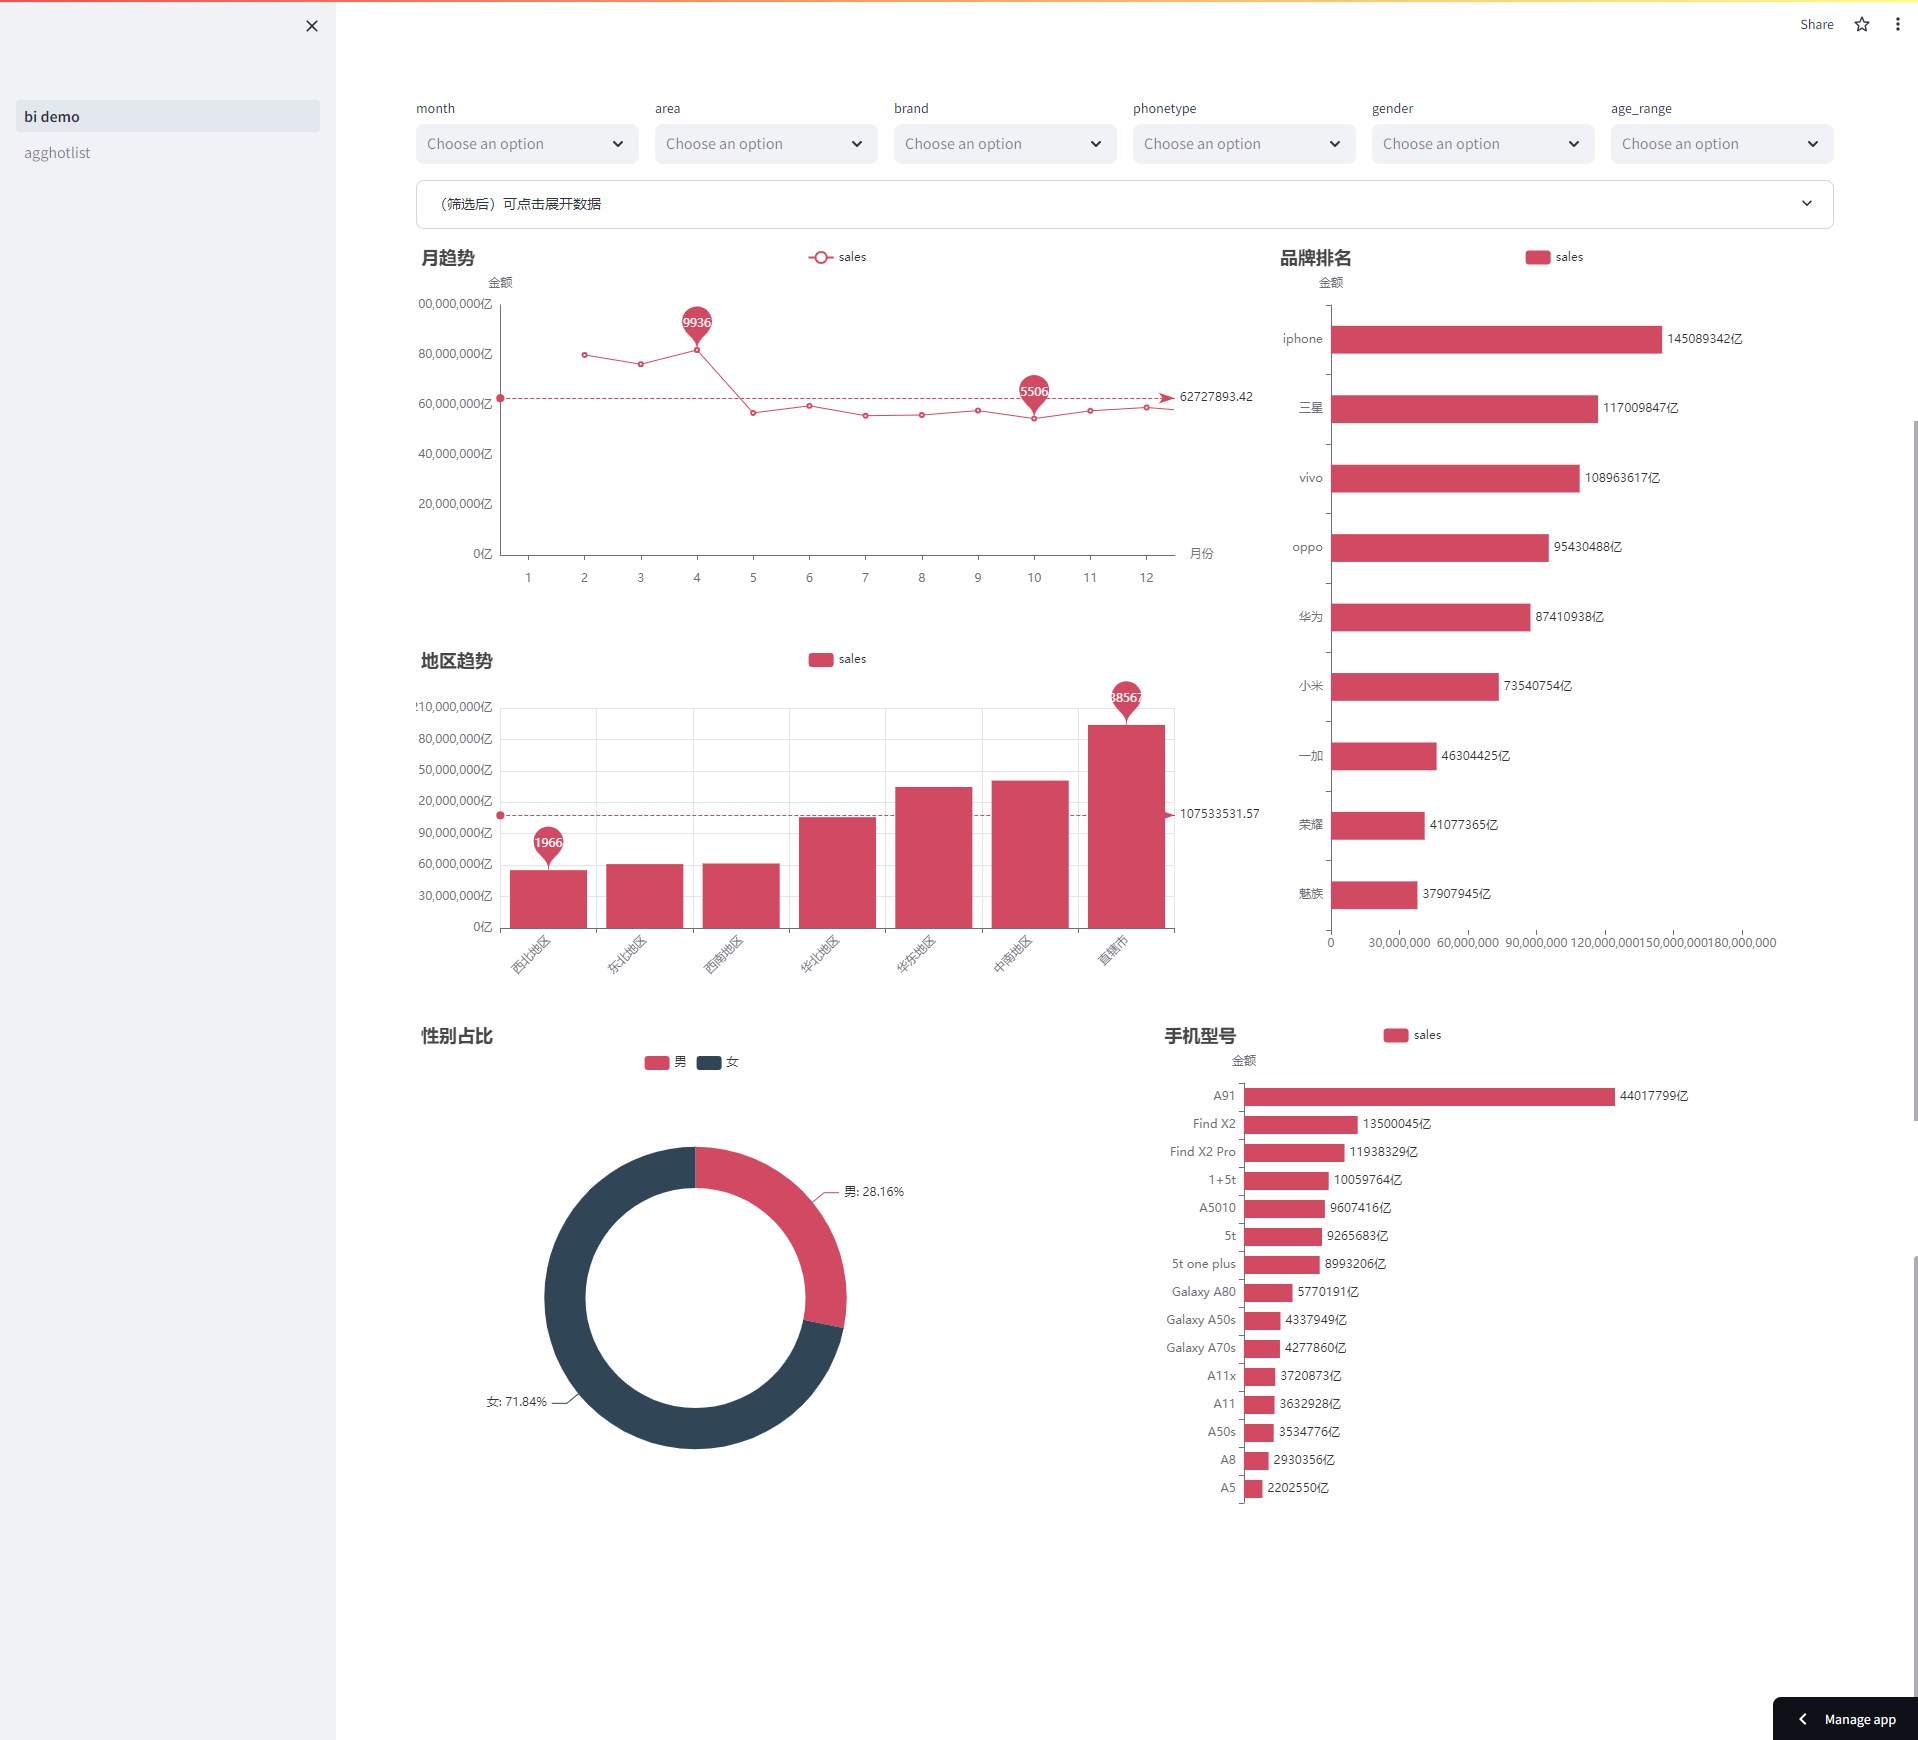Click the 9936 max marker pin
This screenshot has height=1740, width=1918.
tap(697, 325)
